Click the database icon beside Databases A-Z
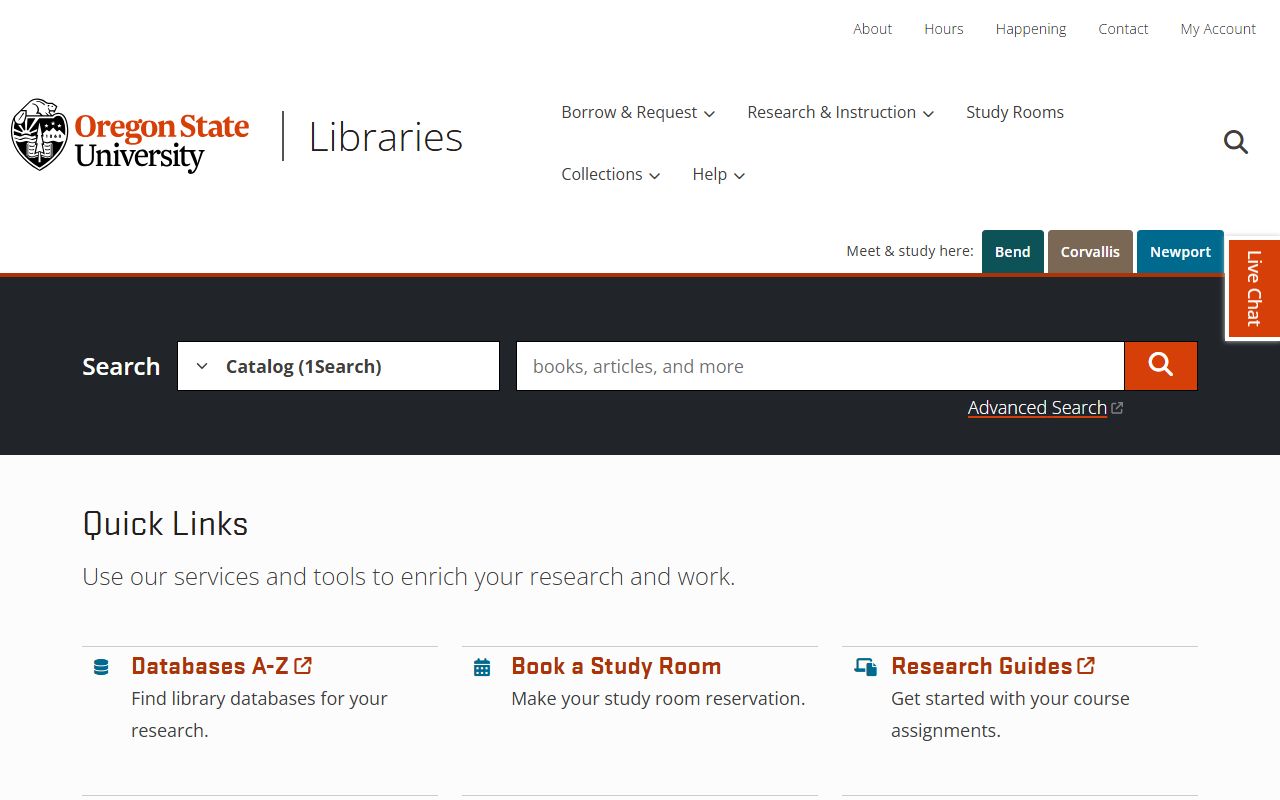 (101, 667)
